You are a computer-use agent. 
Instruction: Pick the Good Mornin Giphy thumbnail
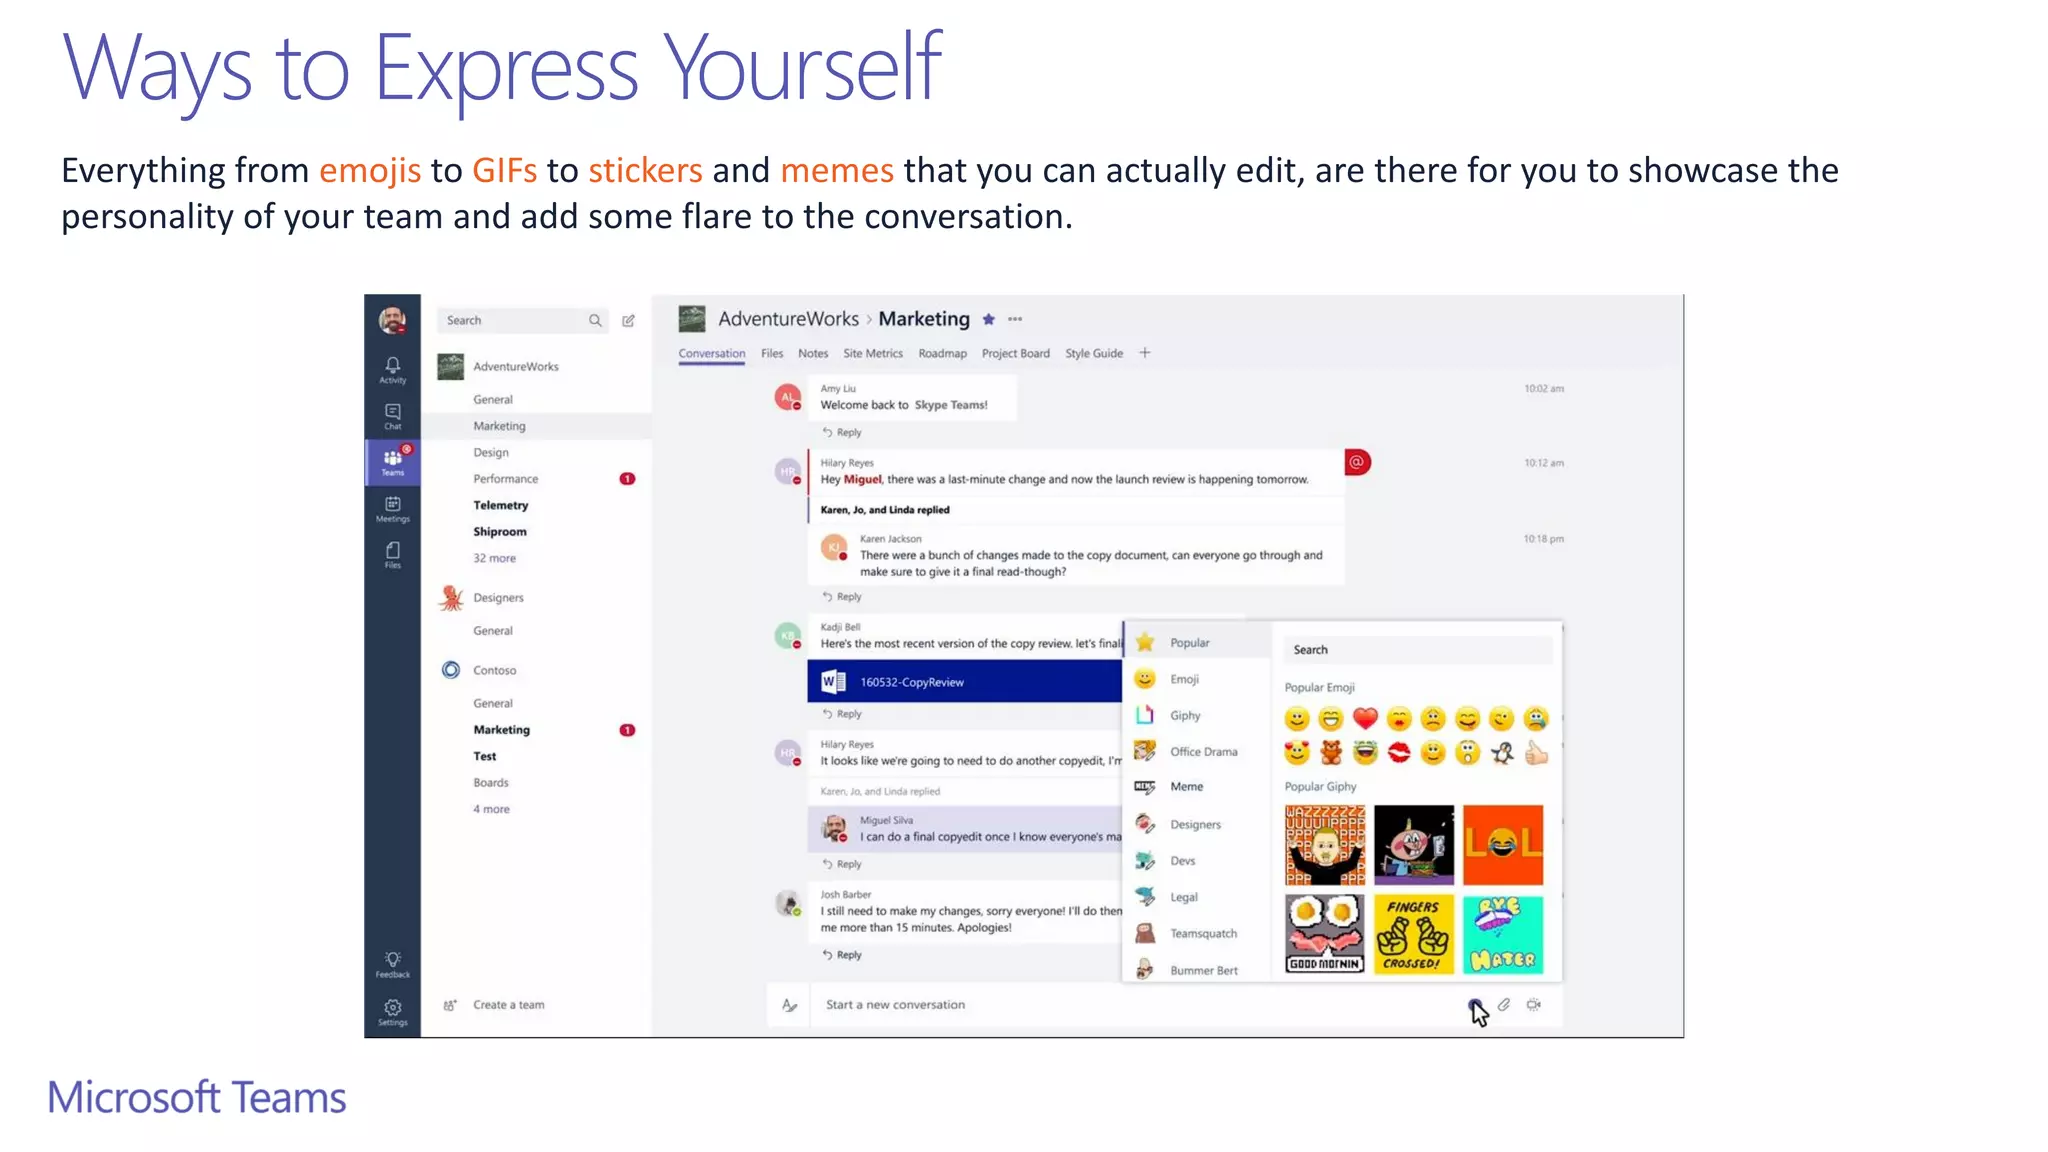tap(1325, 934)
